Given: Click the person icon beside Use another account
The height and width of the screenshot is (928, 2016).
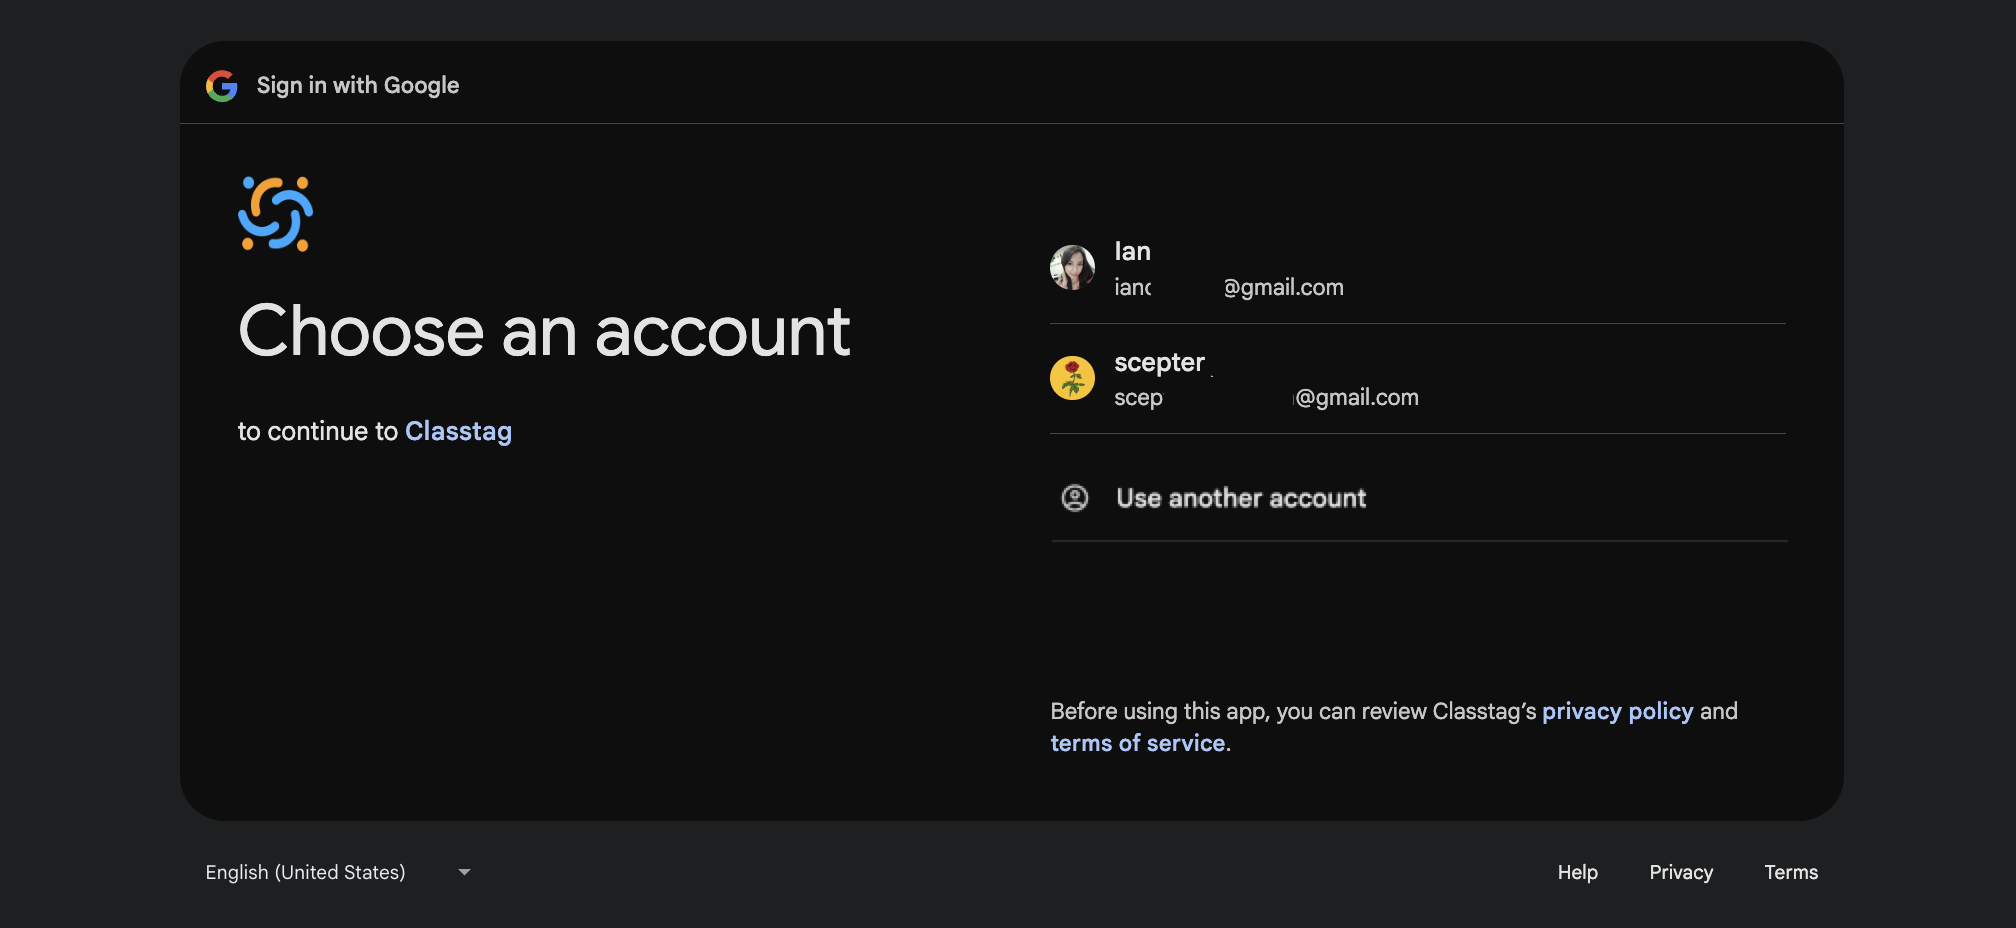Looking at the screenshot, I should pyautogui.click(x=1075, y=498).
